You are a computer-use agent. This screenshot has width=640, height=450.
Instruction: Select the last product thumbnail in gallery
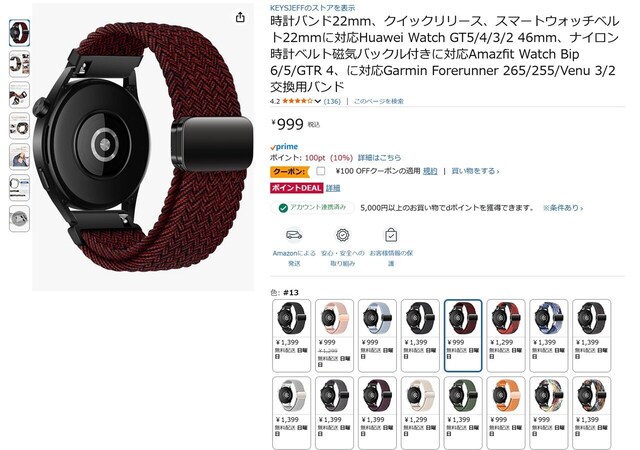(x=19, y=219)
